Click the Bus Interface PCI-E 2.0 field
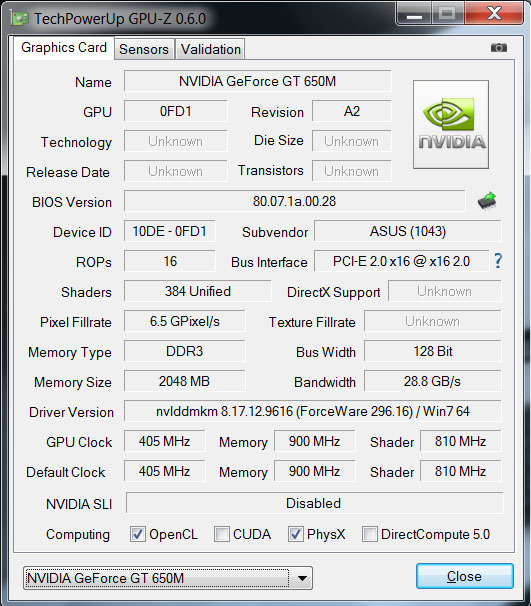531x606 pixels. coord(402,261)
